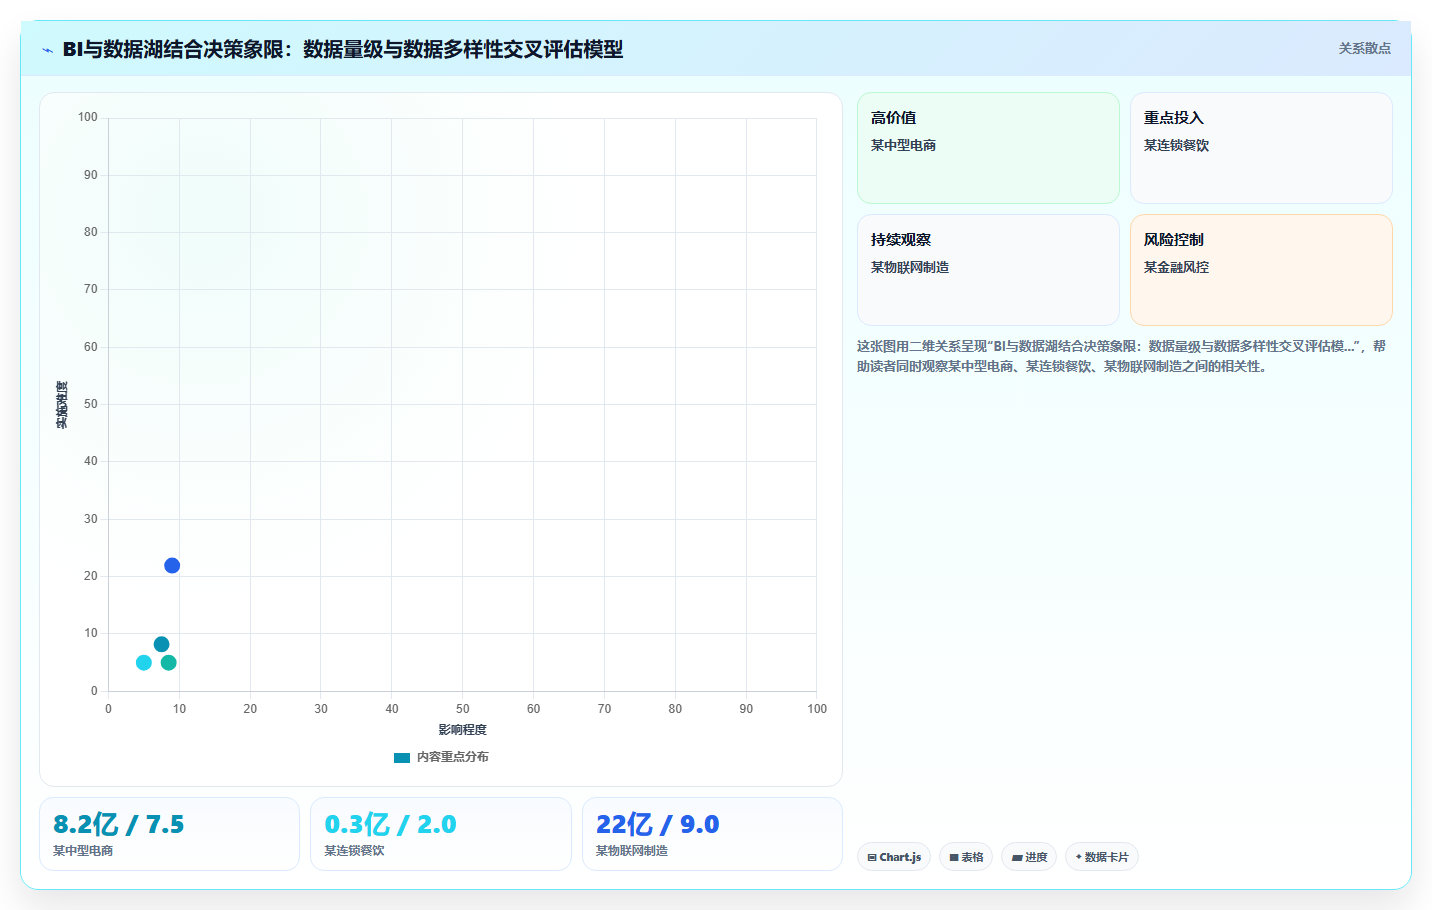Image resolution: width=1432 pixels, height=910 pixels.
Task: Click 某金融风控 text in 风险控制 card
Action: 1176,267
